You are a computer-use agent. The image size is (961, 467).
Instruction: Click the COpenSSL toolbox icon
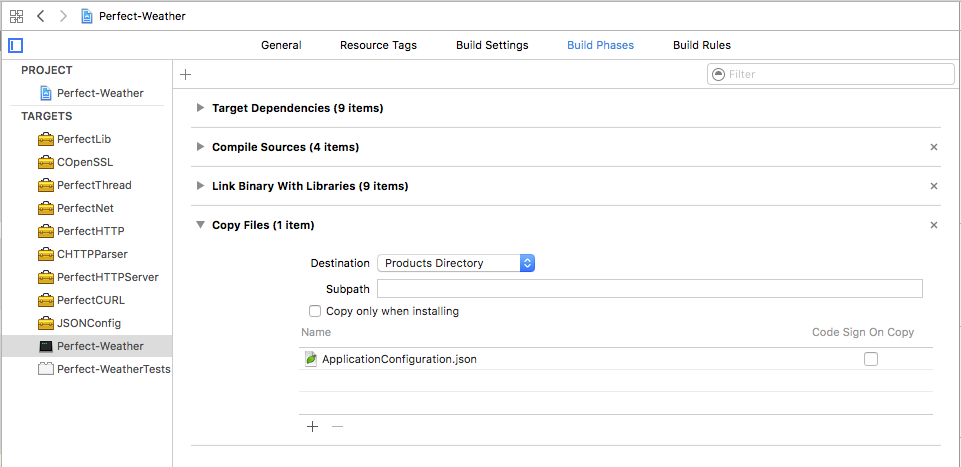(x=46, y=162)
